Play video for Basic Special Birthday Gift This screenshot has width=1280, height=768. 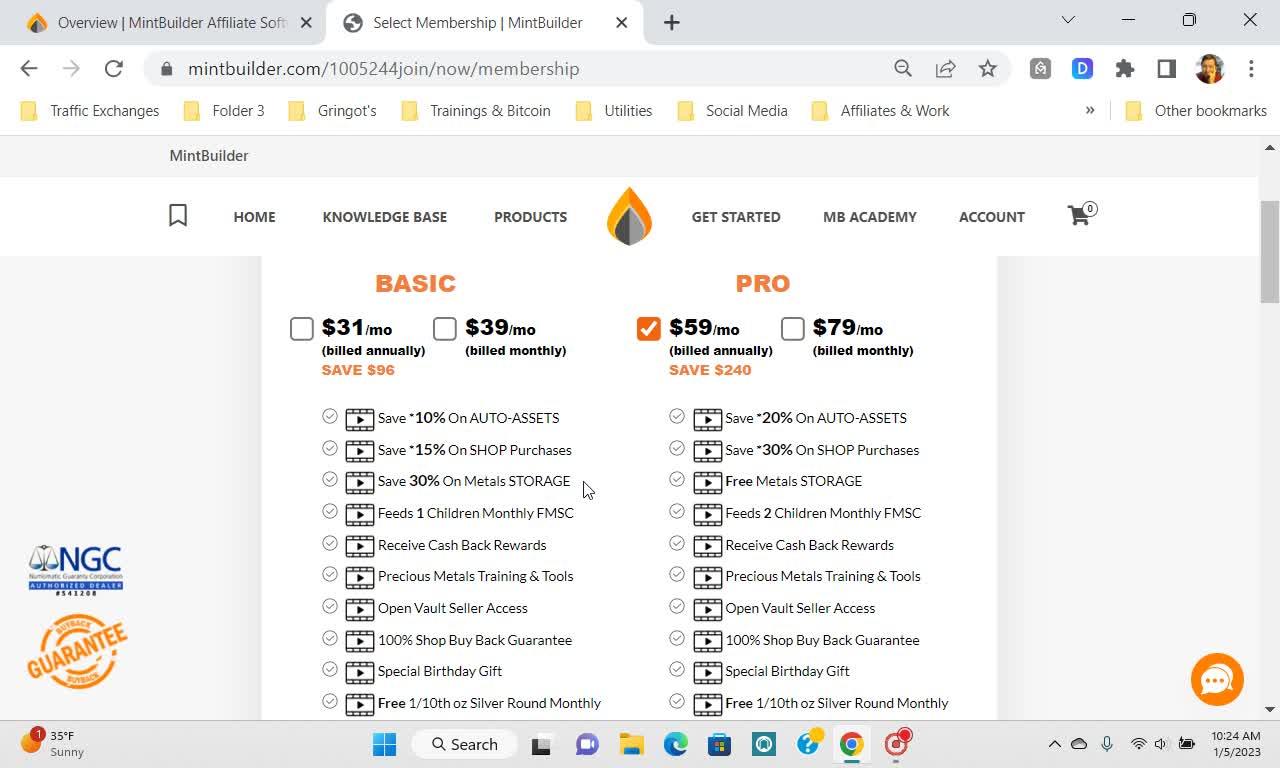(x=360, y=671)
